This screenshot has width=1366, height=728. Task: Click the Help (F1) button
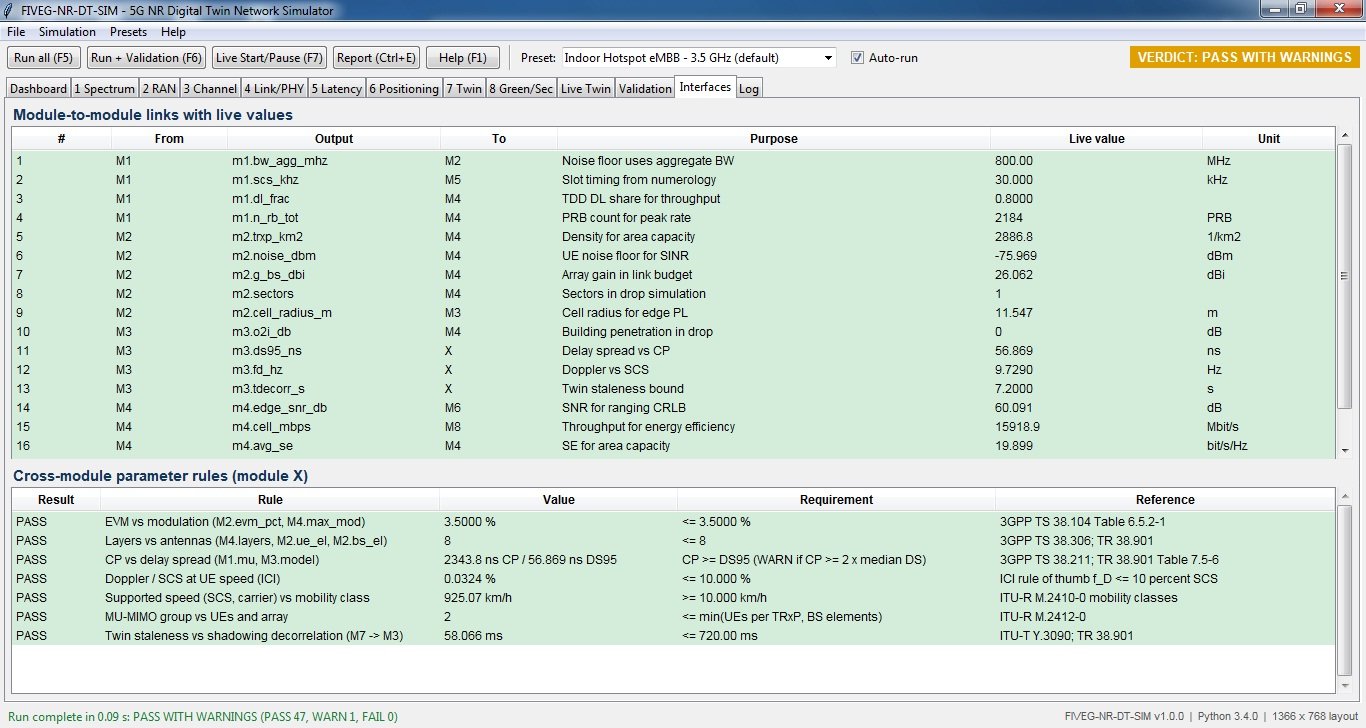463,58
